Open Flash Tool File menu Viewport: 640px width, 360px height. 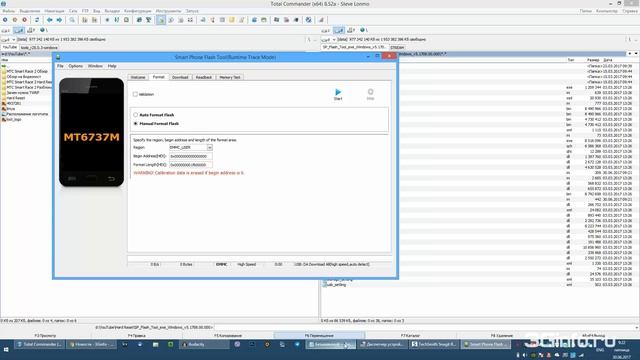click(x=60, y=66)
